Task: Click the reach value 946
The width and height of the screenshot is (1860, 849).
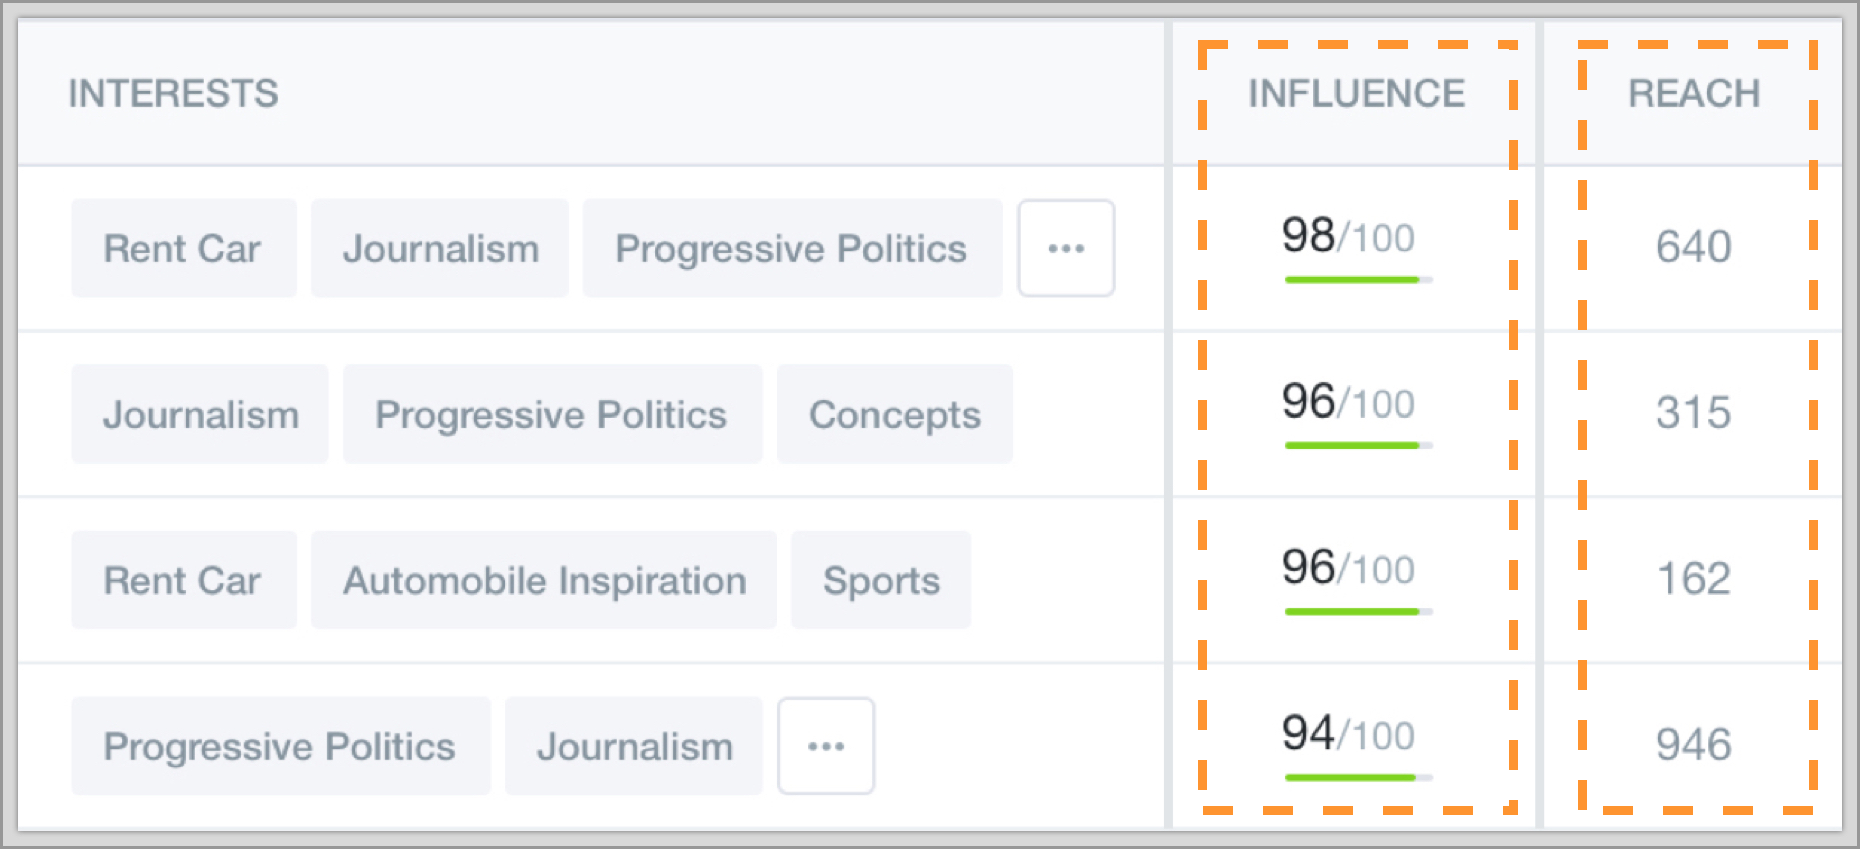Action: [1693, 745]
